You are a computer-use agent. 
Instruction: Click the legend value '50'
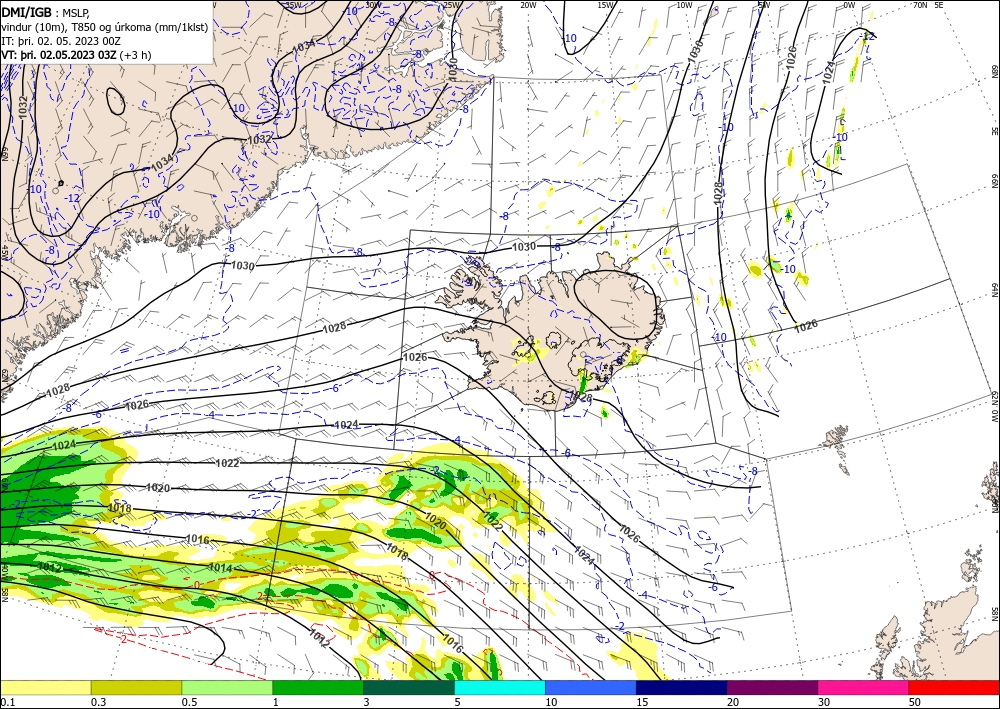click(915, 702)
